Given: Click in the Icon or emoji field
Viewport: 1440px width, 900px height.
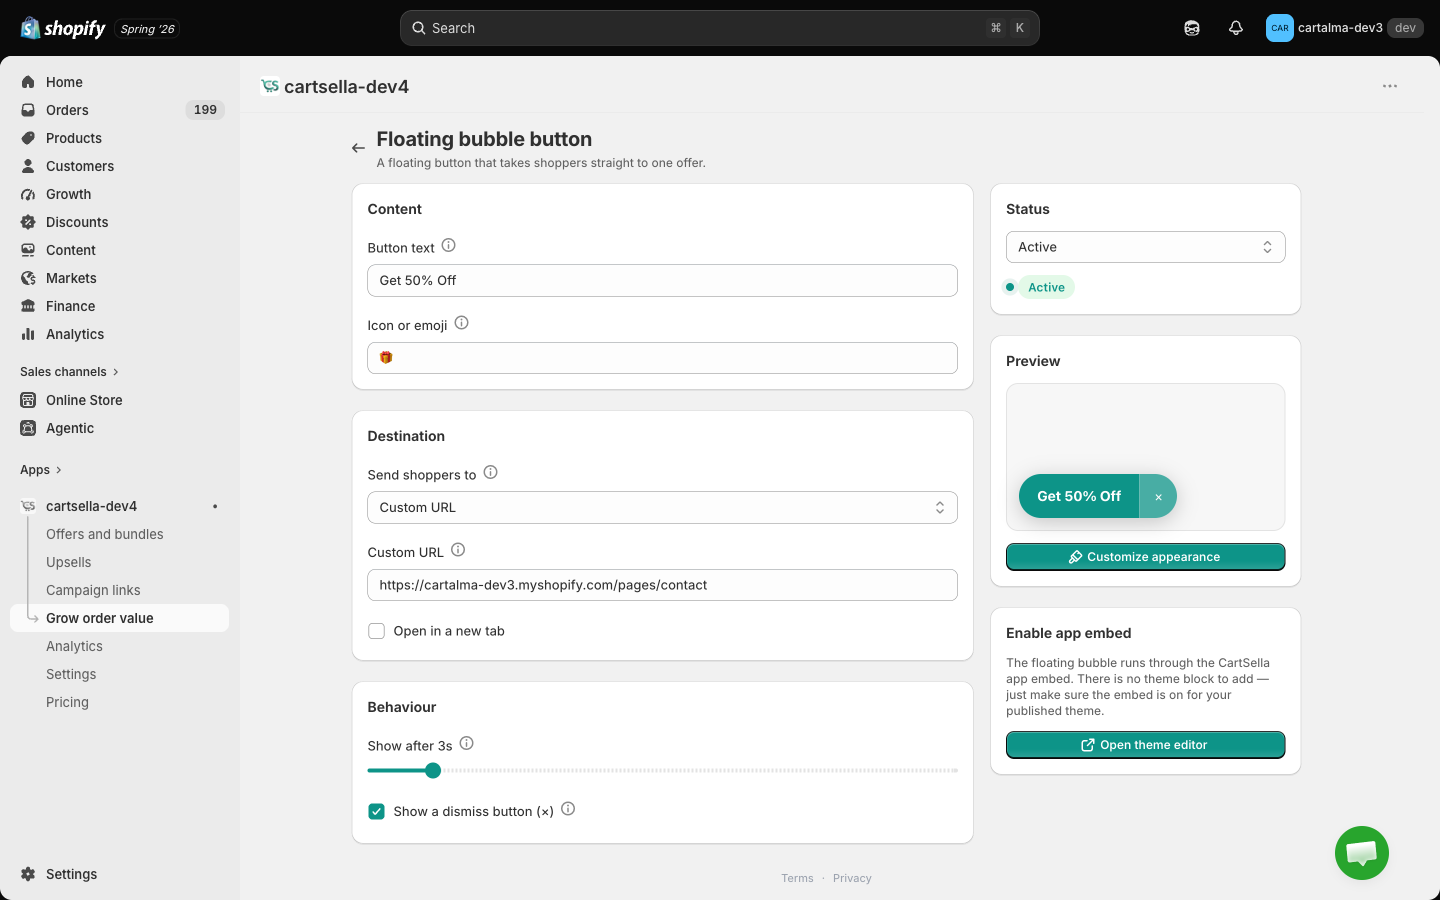Looking at the screenshot, I should [x=662, y=358].
